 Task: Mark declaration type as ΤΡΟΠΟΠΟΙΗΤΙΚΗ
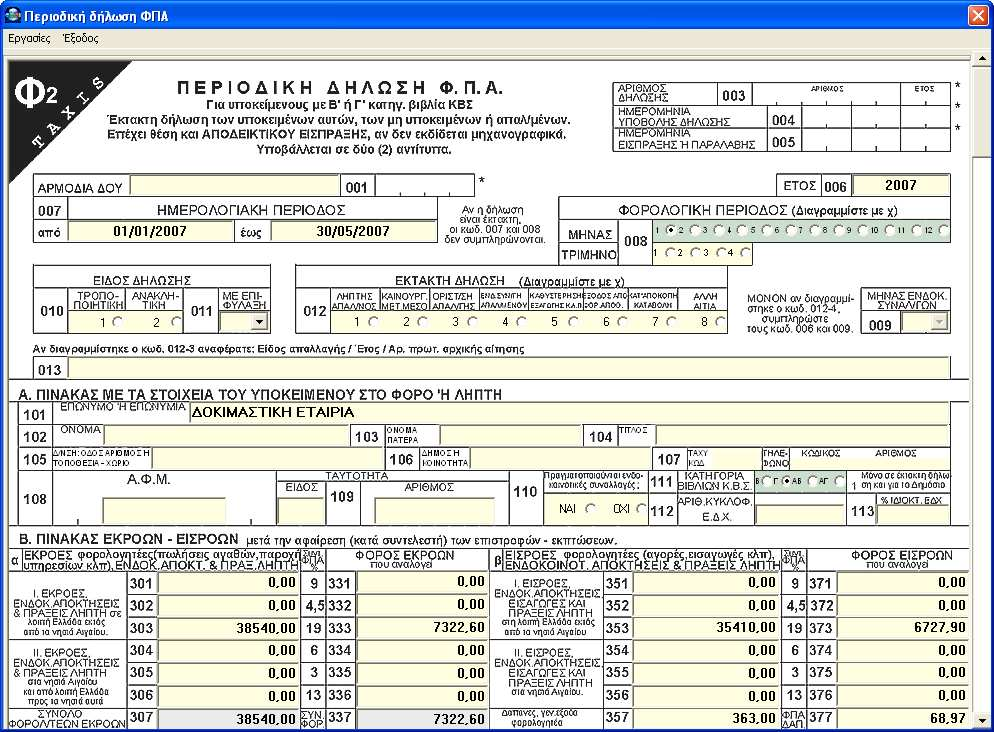[117, 322]
